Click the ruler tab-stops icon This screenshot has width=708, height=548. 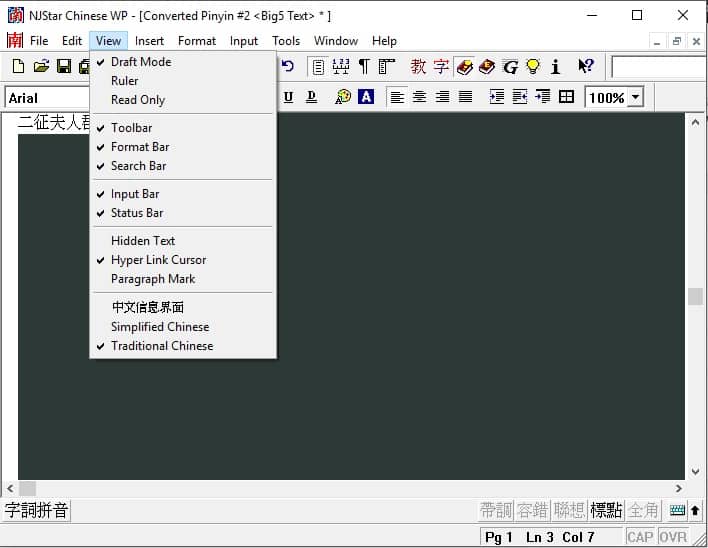(x=340, y=67)
